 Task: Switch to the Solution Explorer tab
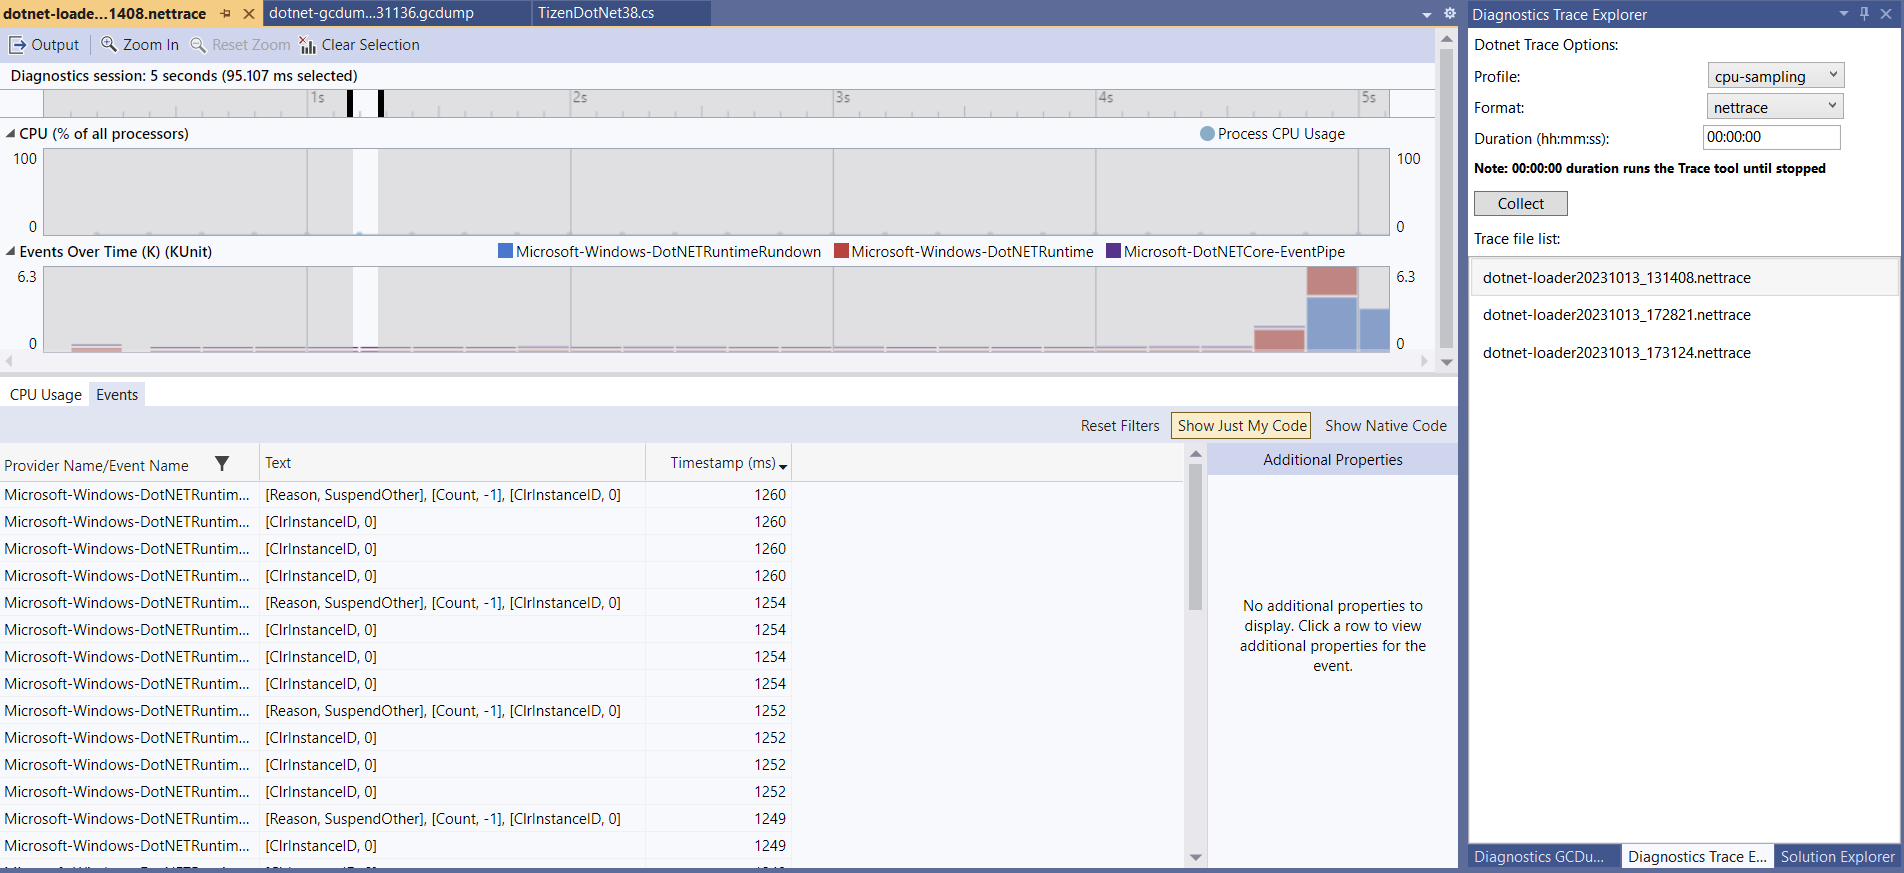tap(1837, 857)
